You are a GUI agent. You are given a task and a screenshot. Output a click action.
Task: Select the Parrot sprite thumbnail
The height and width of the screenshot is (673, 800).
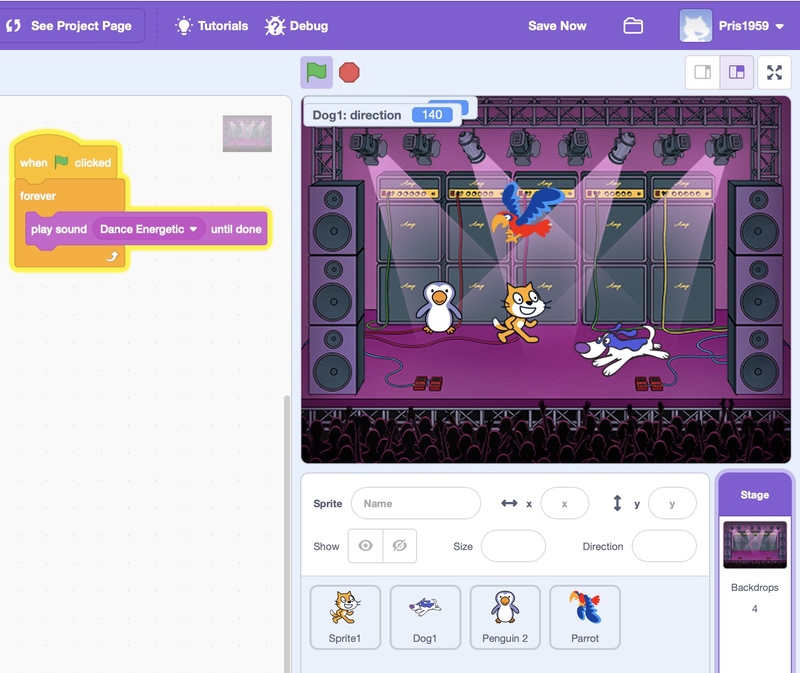(x=585, y=616)
